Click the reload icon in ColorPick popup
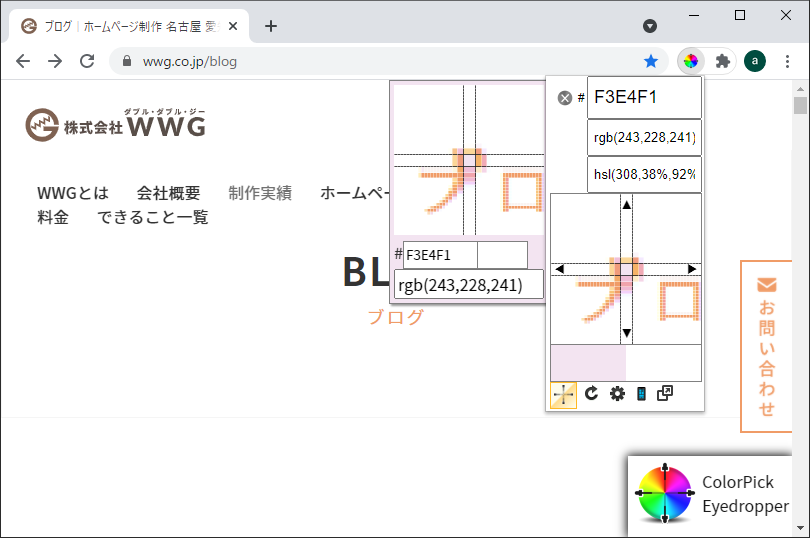 [x=591, y=394]
